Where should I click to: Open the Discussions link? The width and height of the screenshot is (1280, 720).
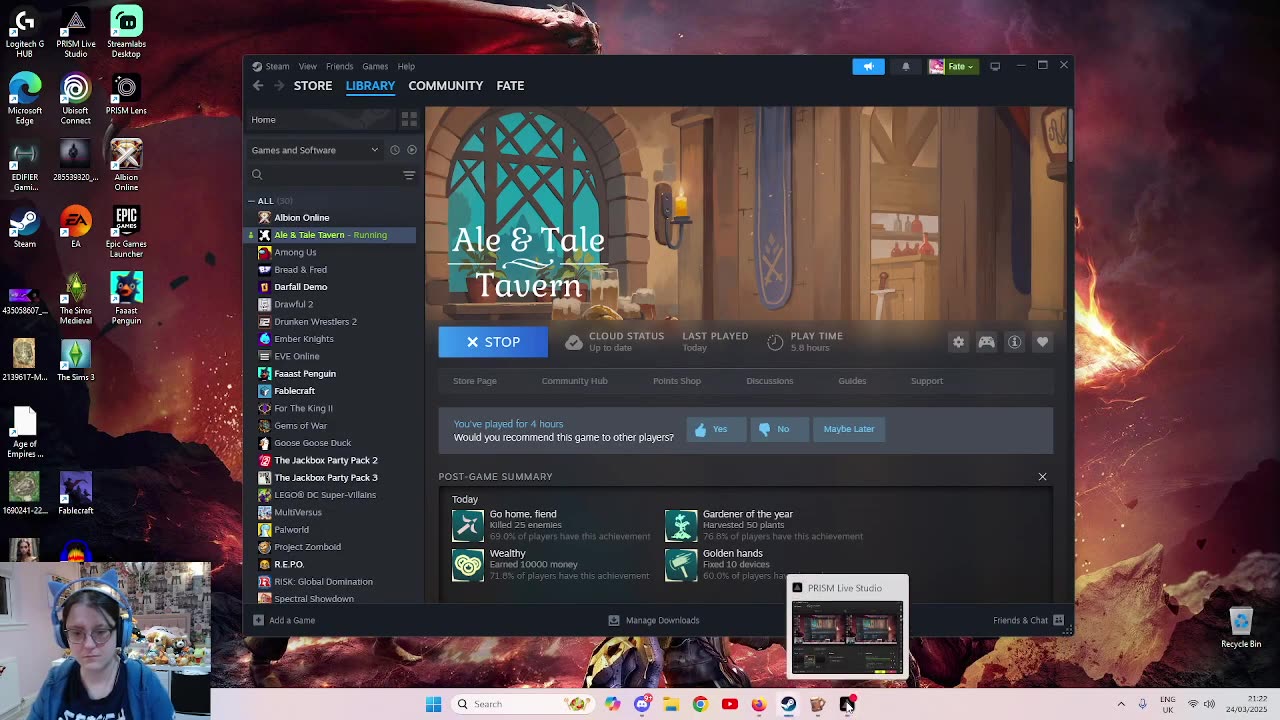pos(769,381)
